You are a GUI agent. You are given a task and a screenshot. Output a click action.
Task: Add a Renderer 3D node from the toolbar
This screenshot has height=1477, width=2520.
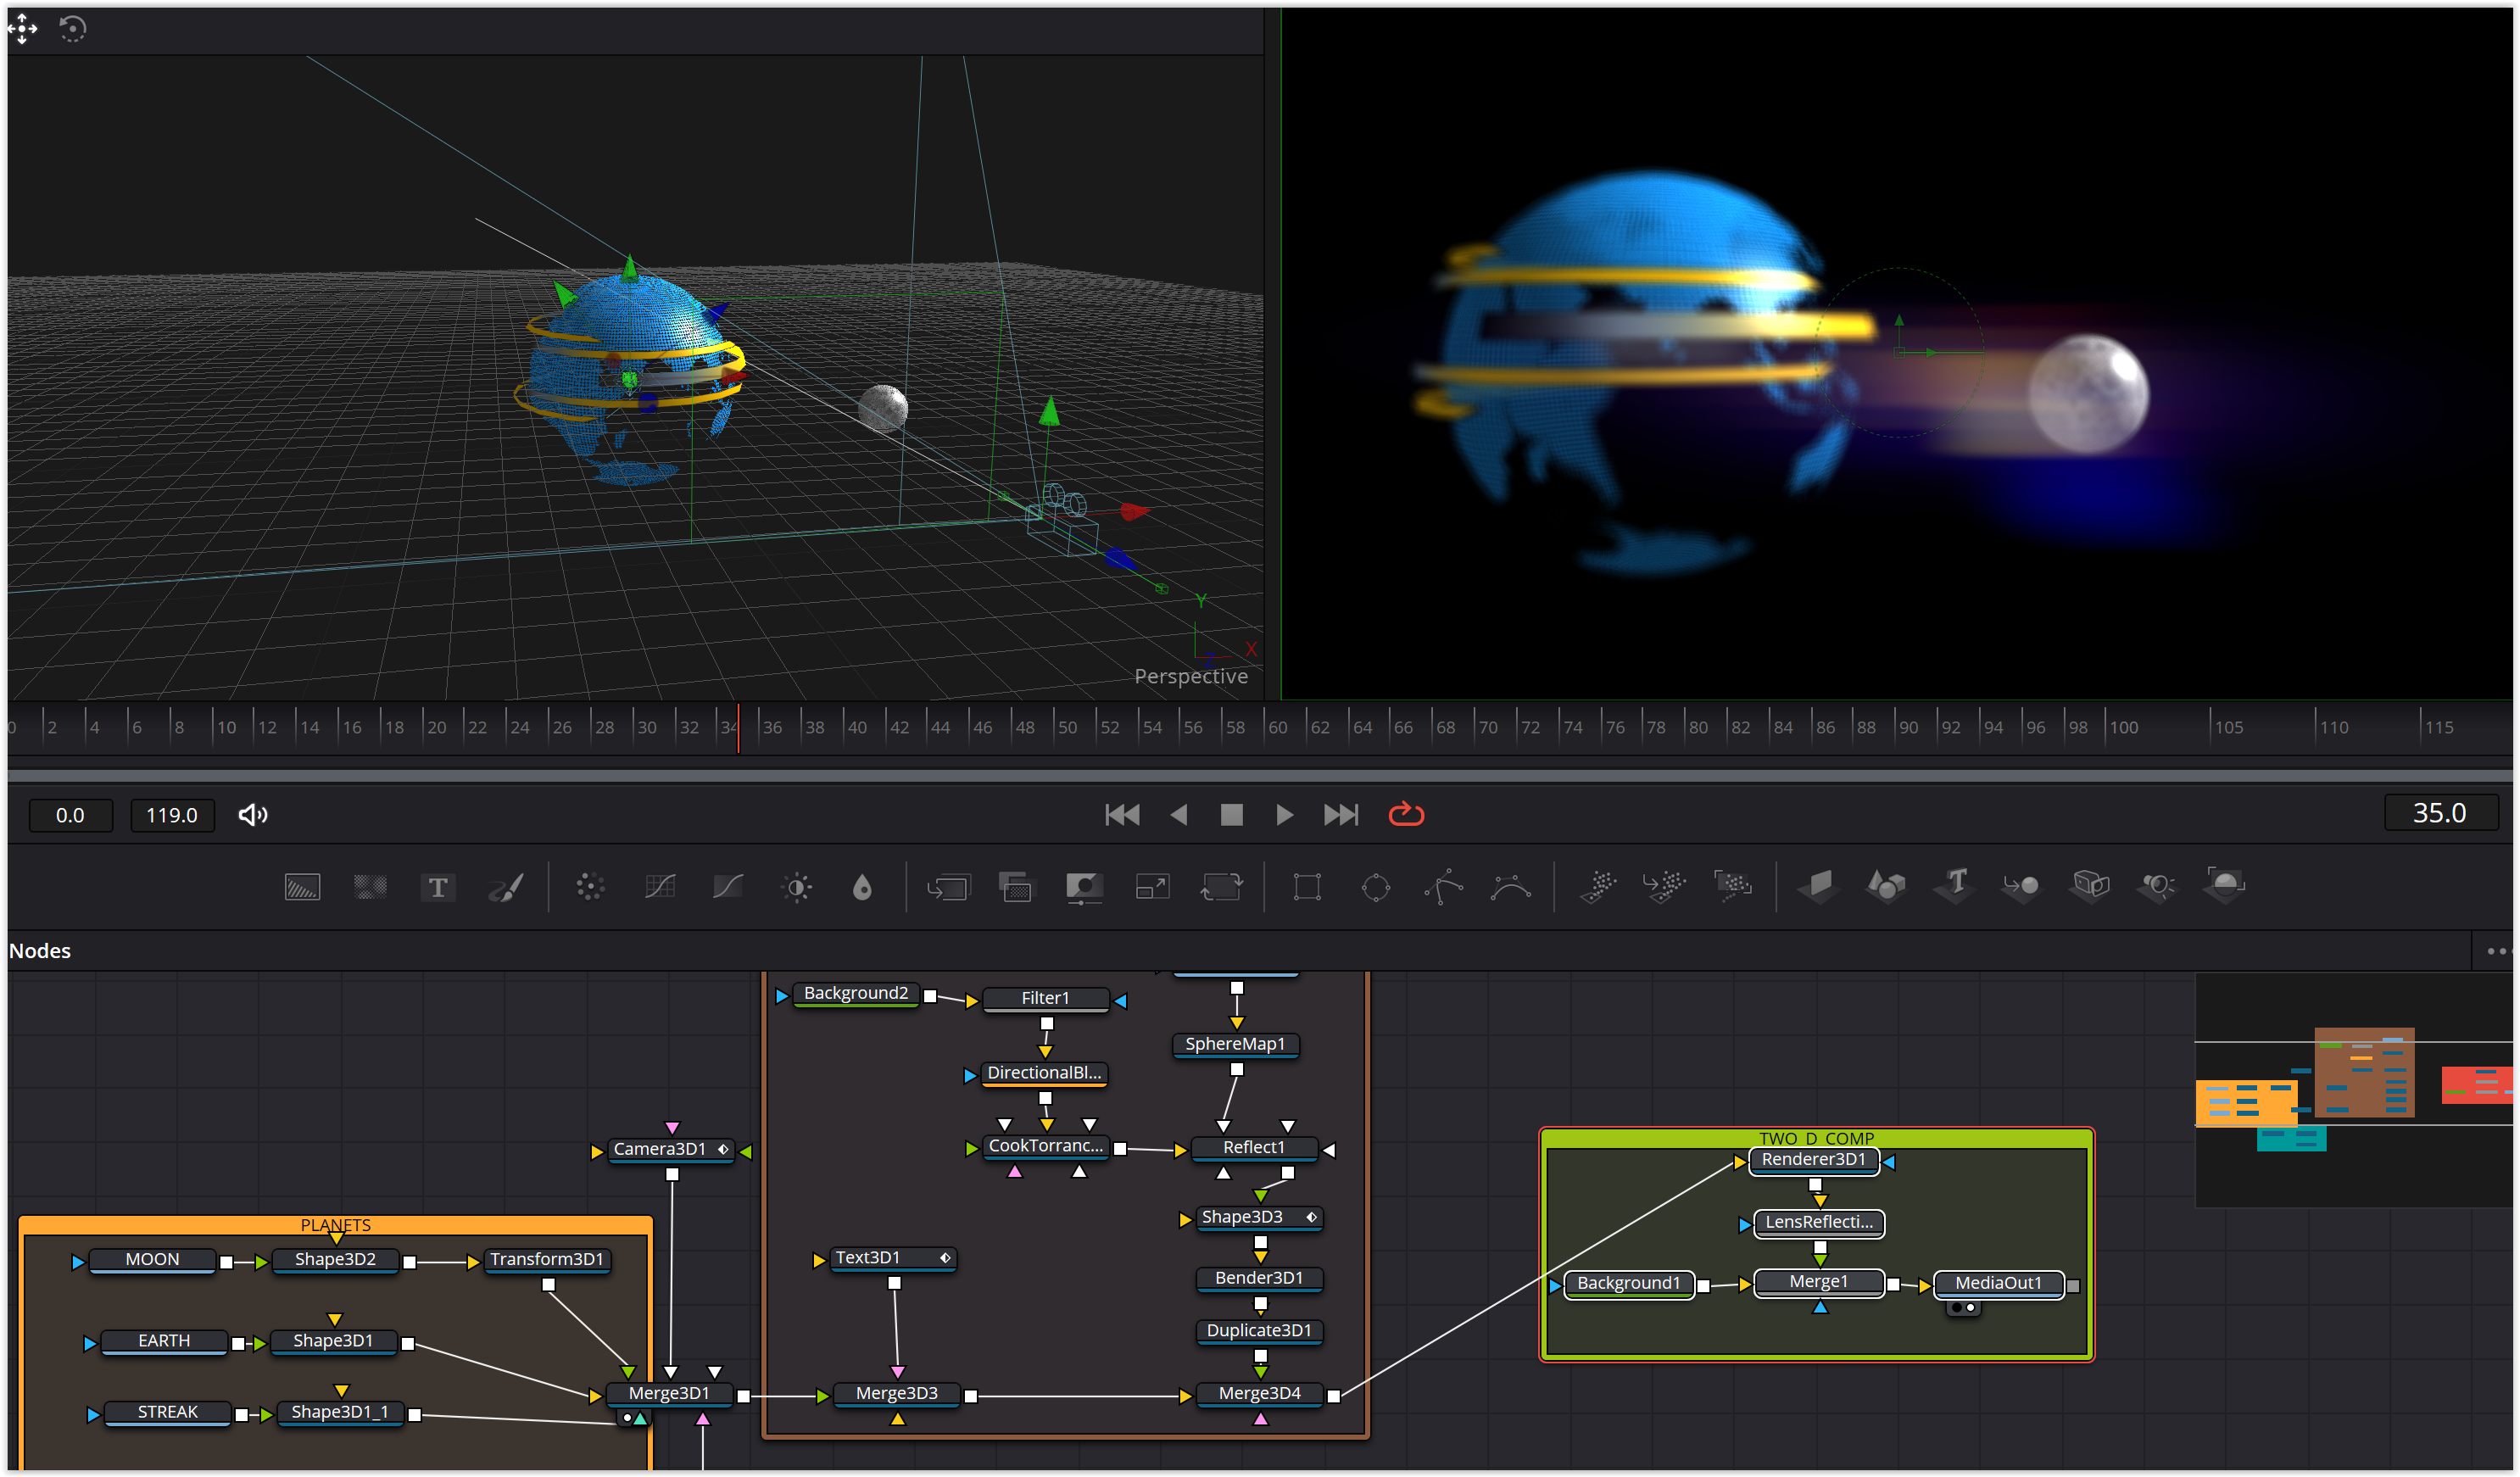click(x=2225, y=887)
